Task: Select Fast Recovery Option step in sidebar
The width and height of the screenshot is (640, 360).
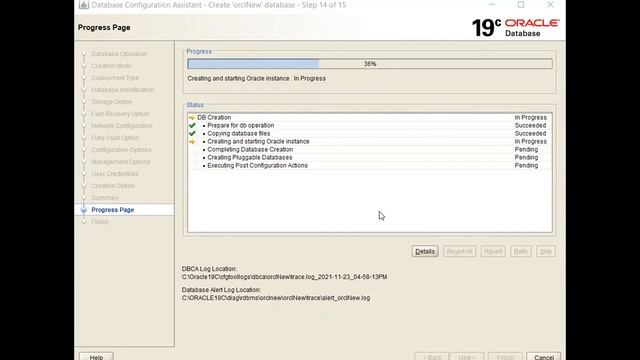Action: tap(120, 114)
